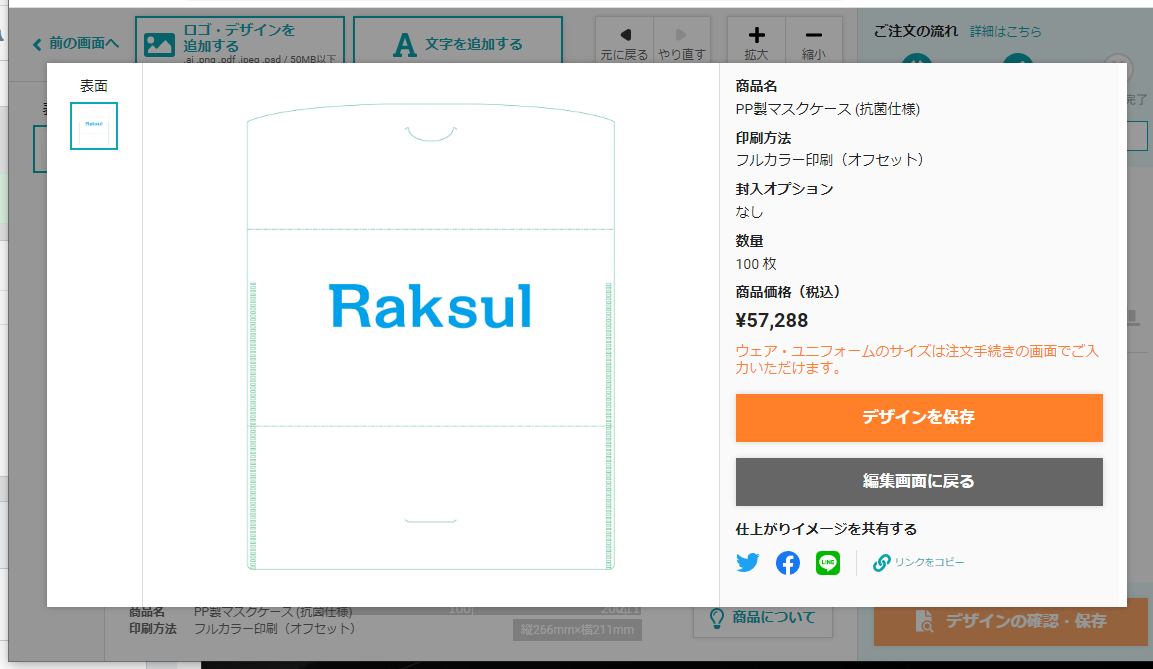1153x669 pixels.
Task: Undo with 元に戻る arrow
Action: point(624,40)
